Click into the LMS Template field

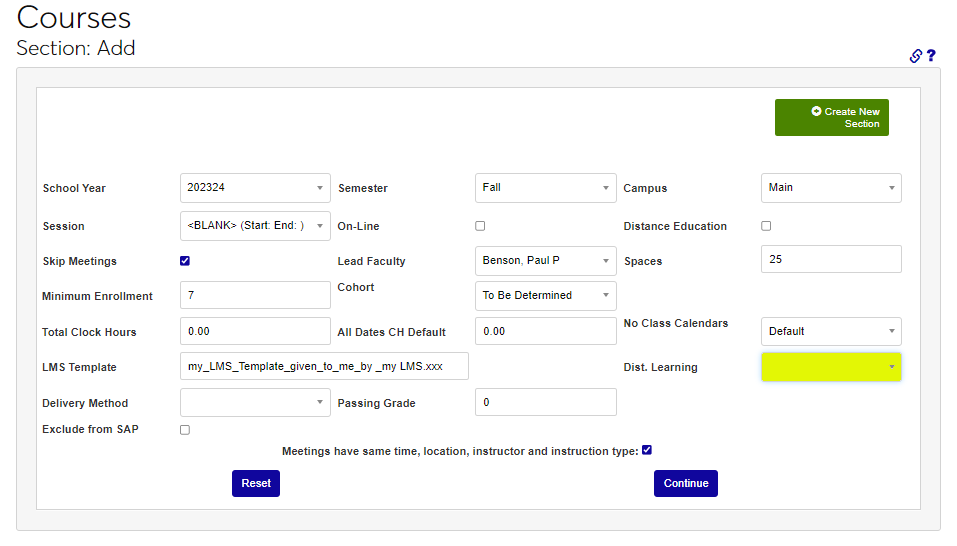(x=324, y=367)
